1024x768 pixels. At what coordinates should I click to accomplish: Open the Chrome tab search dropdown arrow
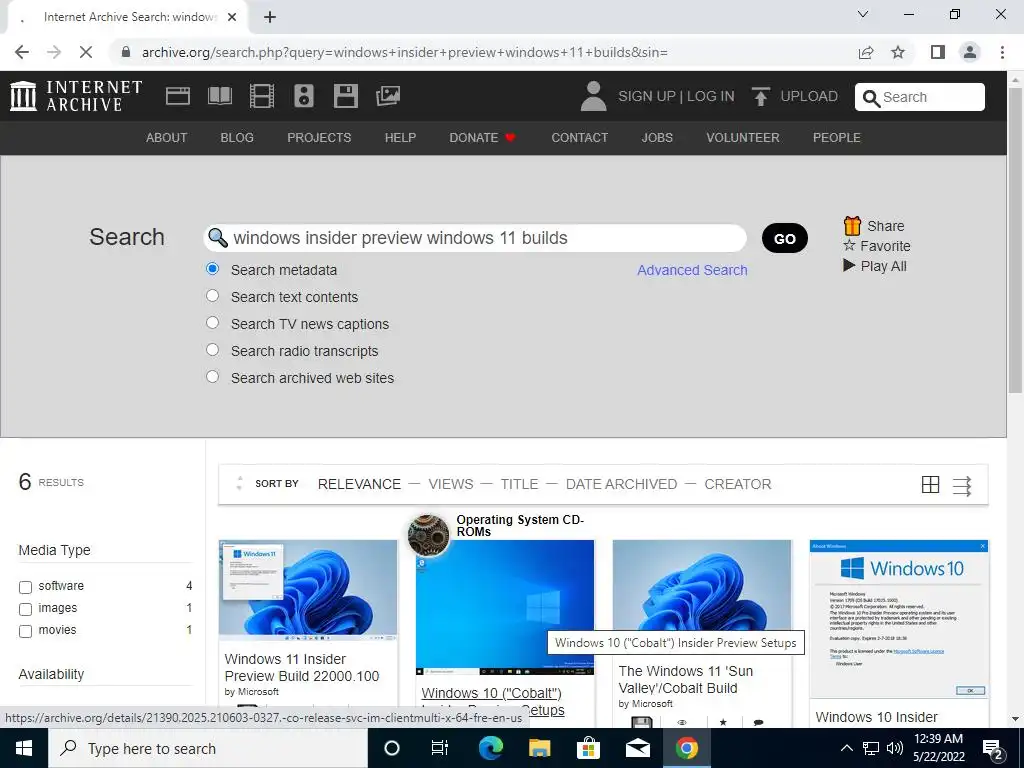click(x=863, y=14)
